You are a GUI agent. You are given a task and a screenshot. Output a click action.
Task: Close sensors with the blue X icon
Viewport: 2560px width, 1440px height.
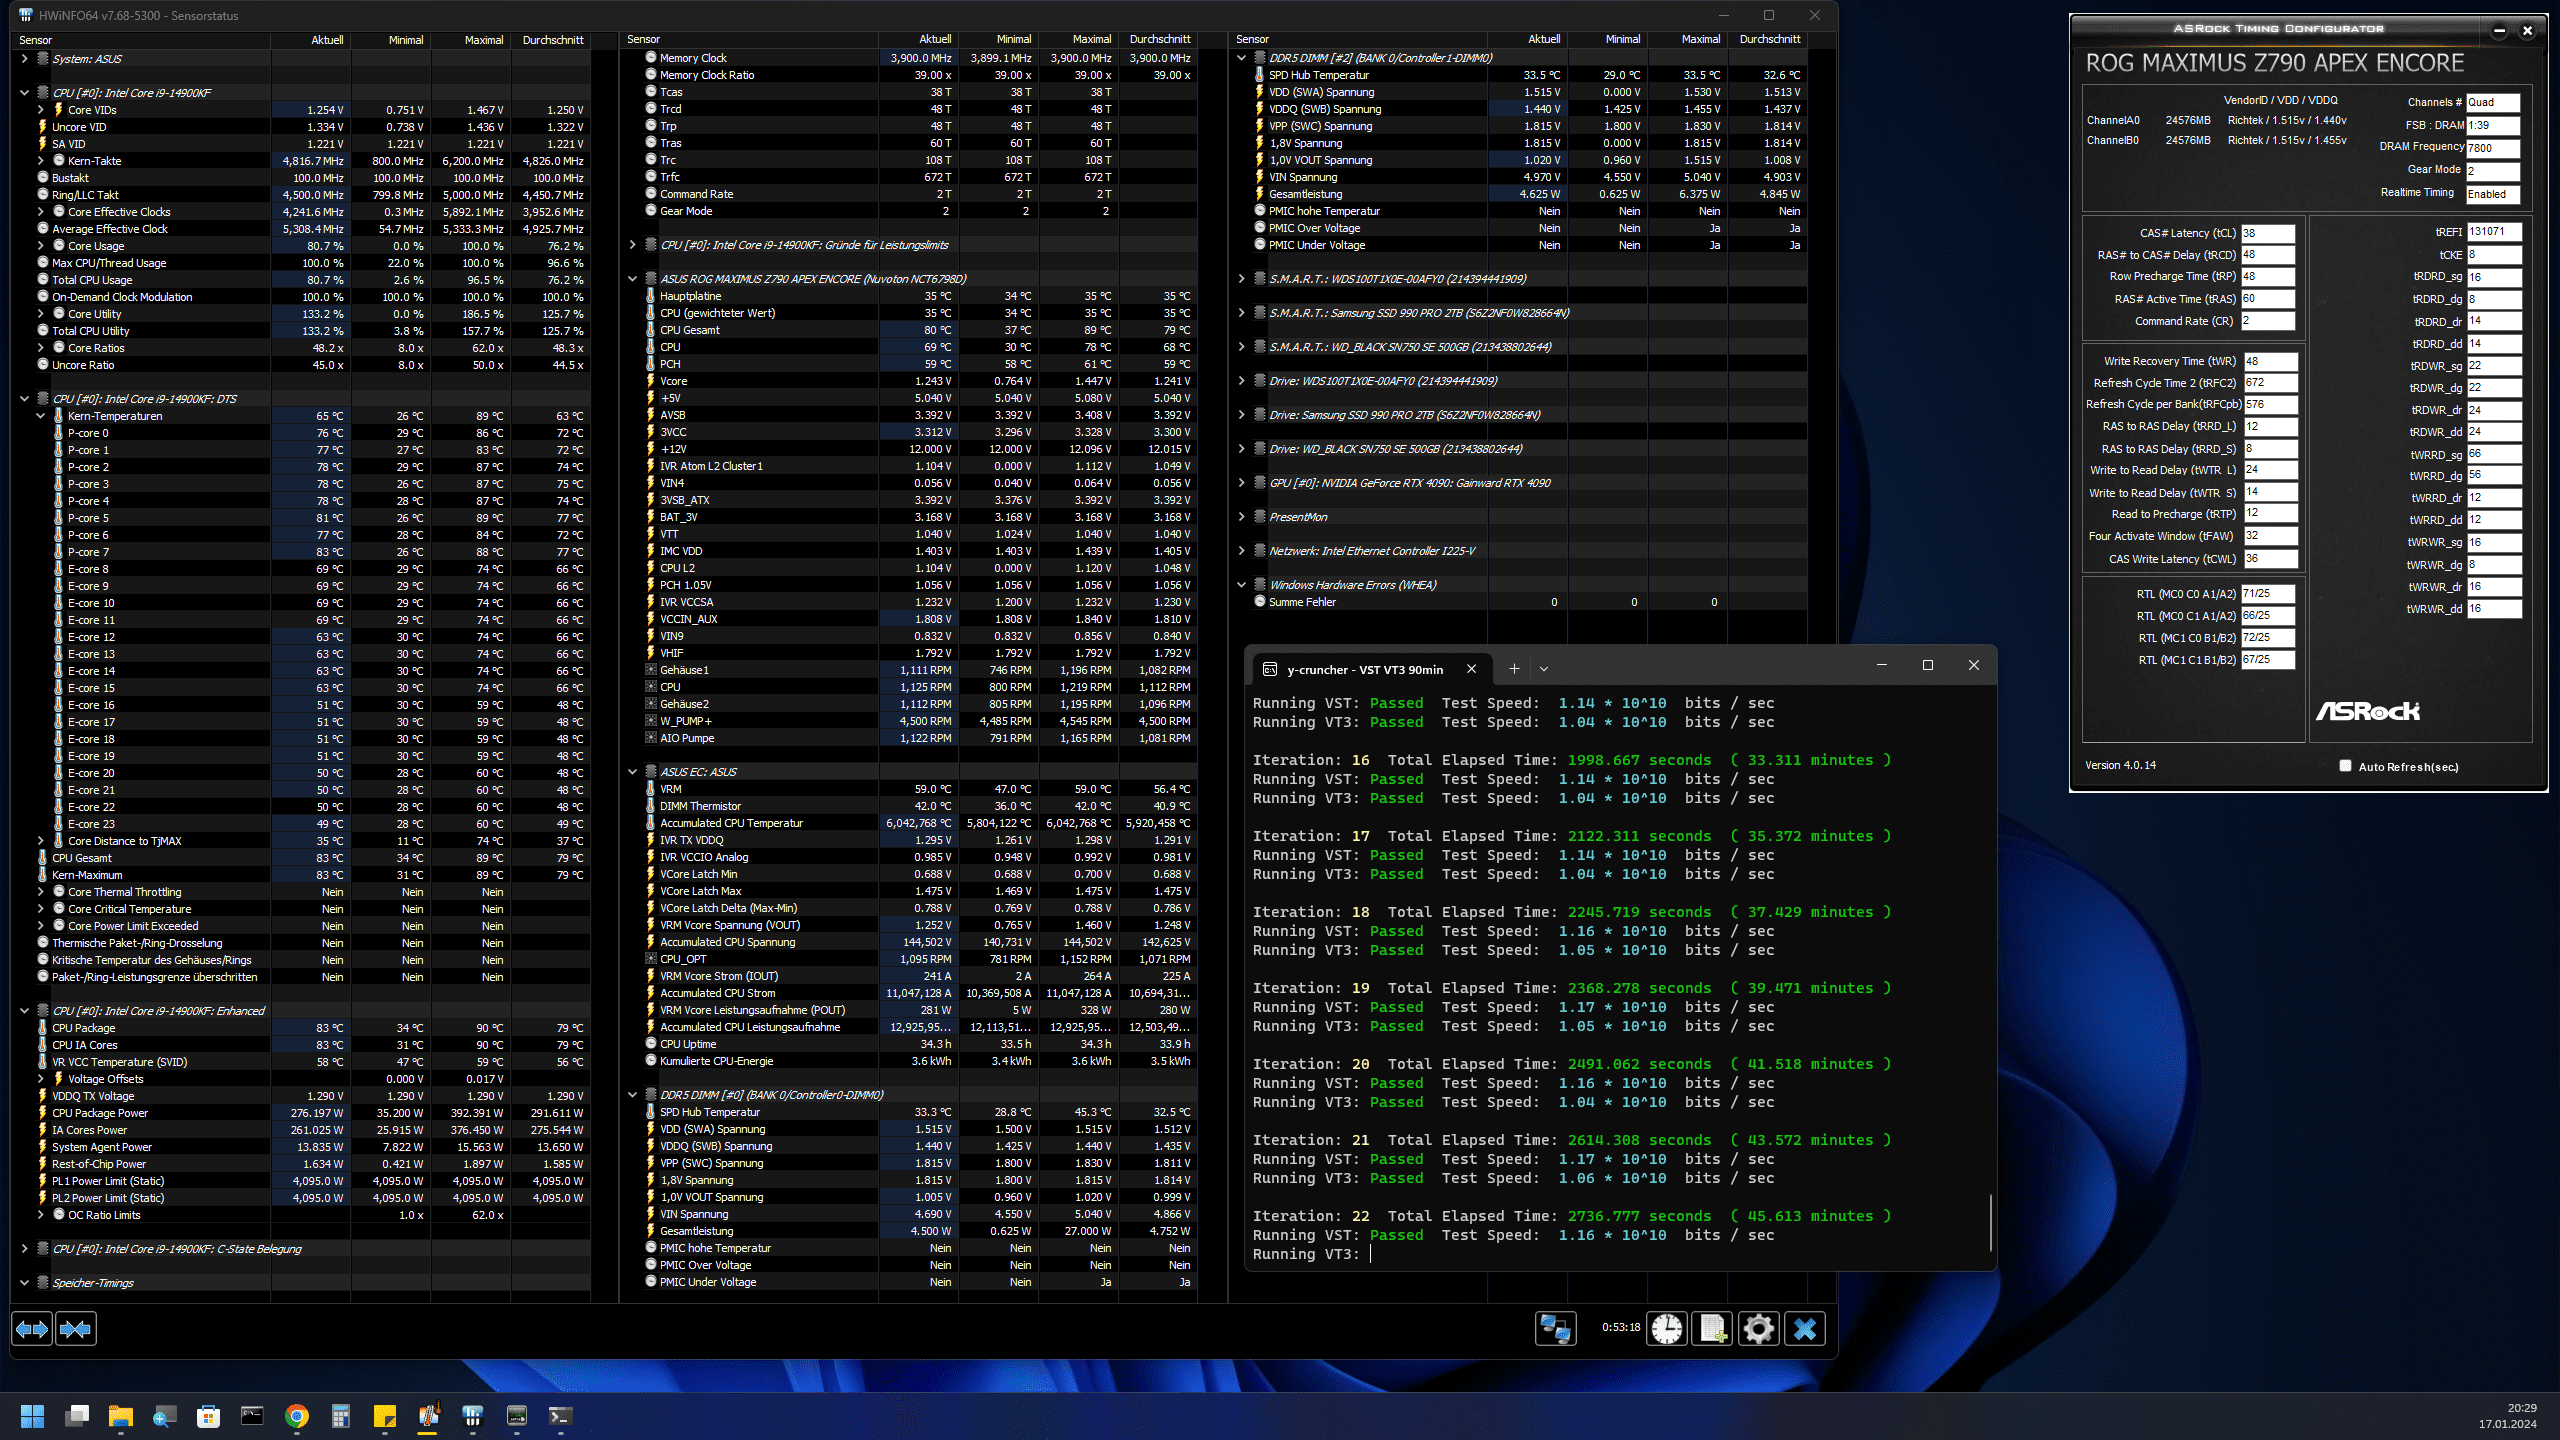point(1805,1328)
